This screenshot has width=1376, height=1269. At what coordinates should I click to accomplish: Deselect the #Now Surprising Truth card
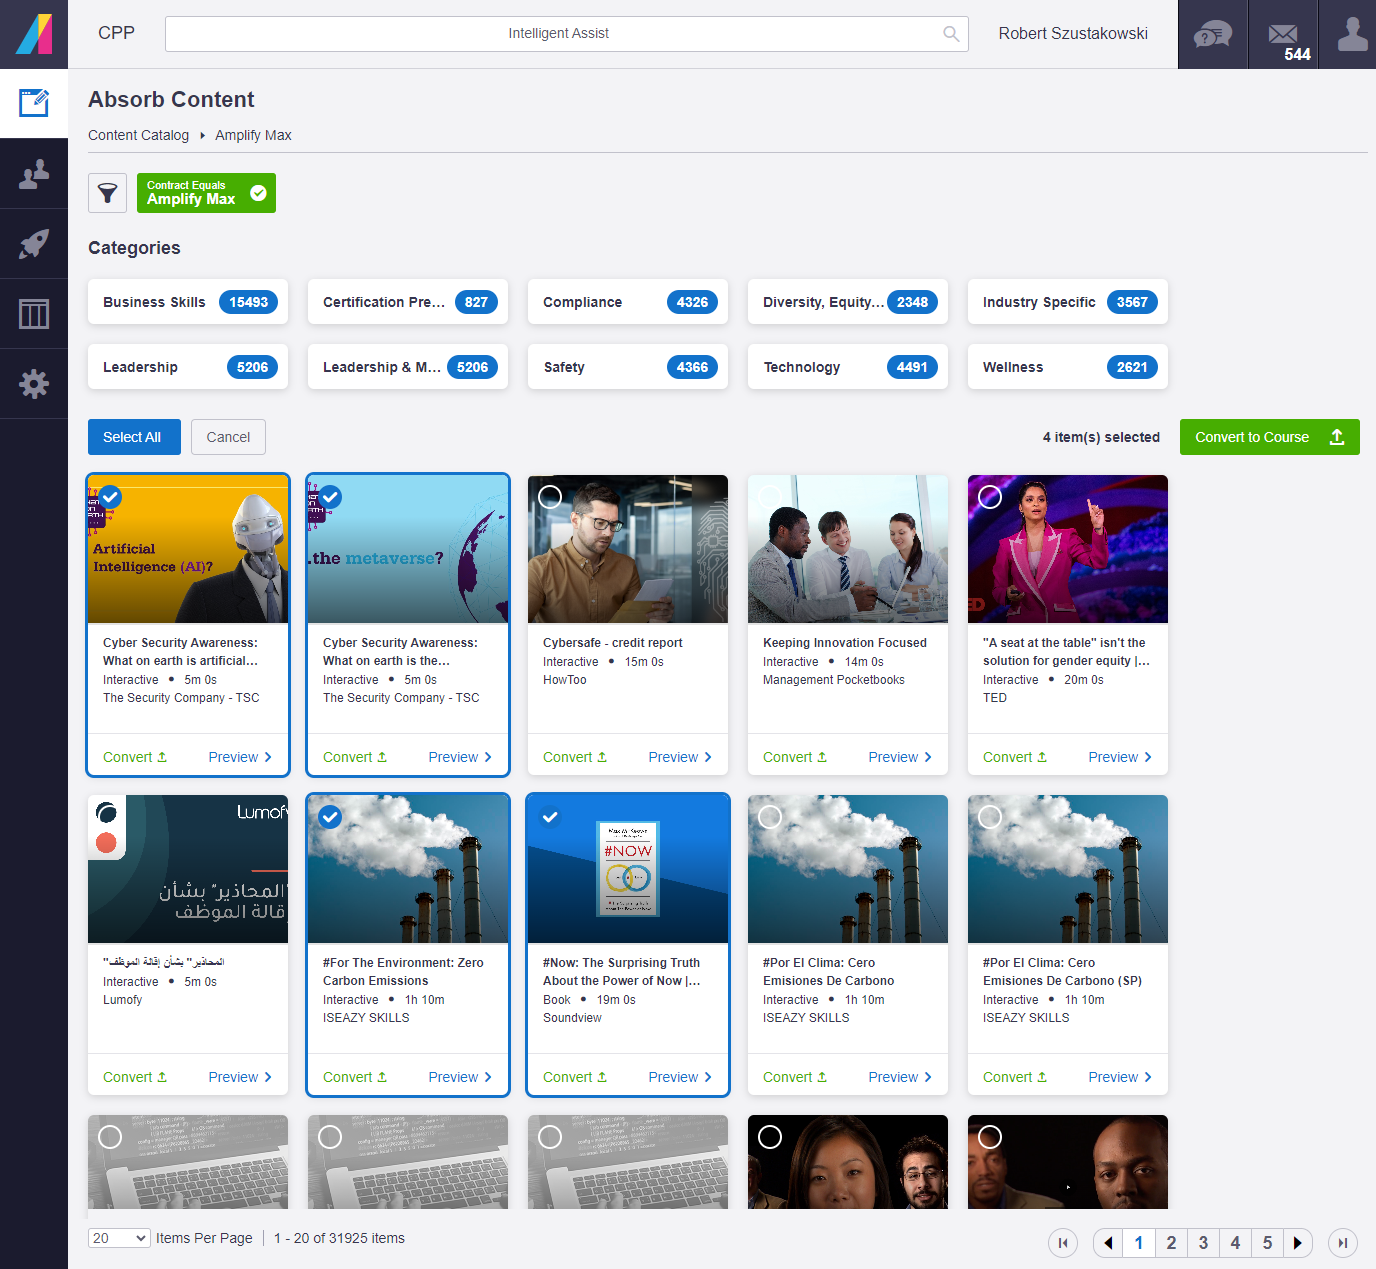[x=550, y=817]
